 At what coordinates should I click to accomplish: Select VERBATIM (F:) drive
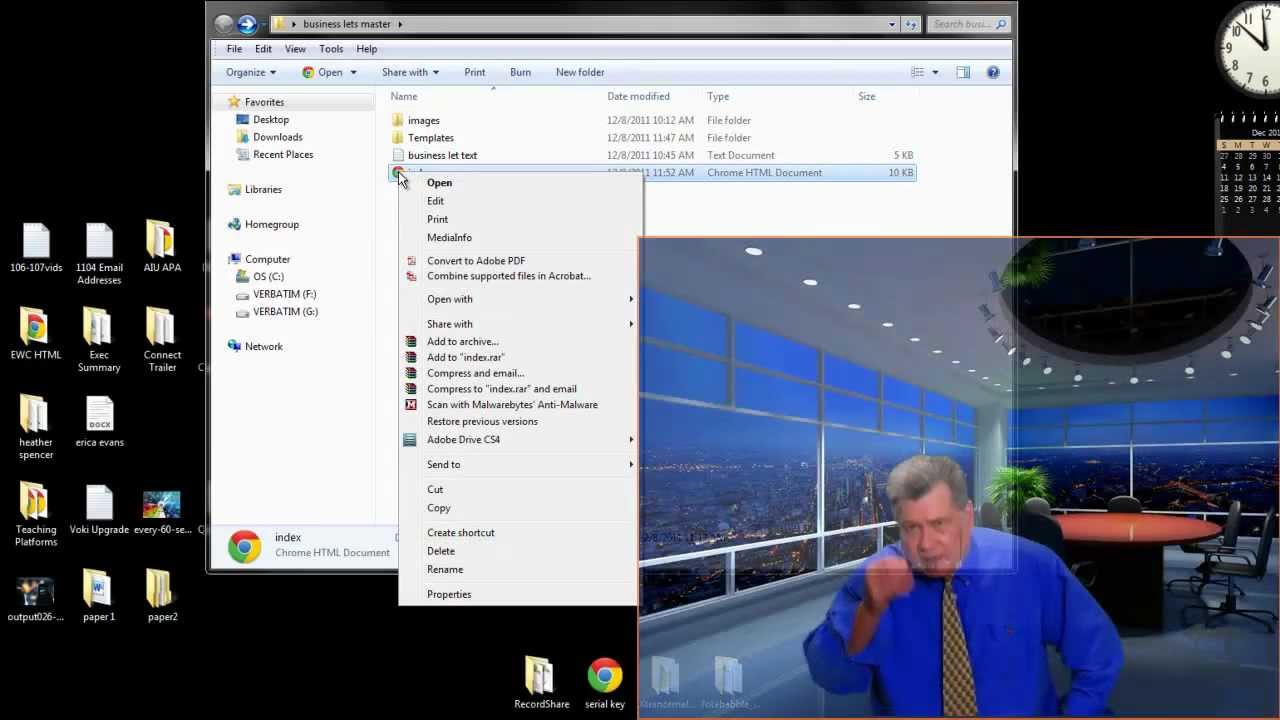(x=284, y=294)
